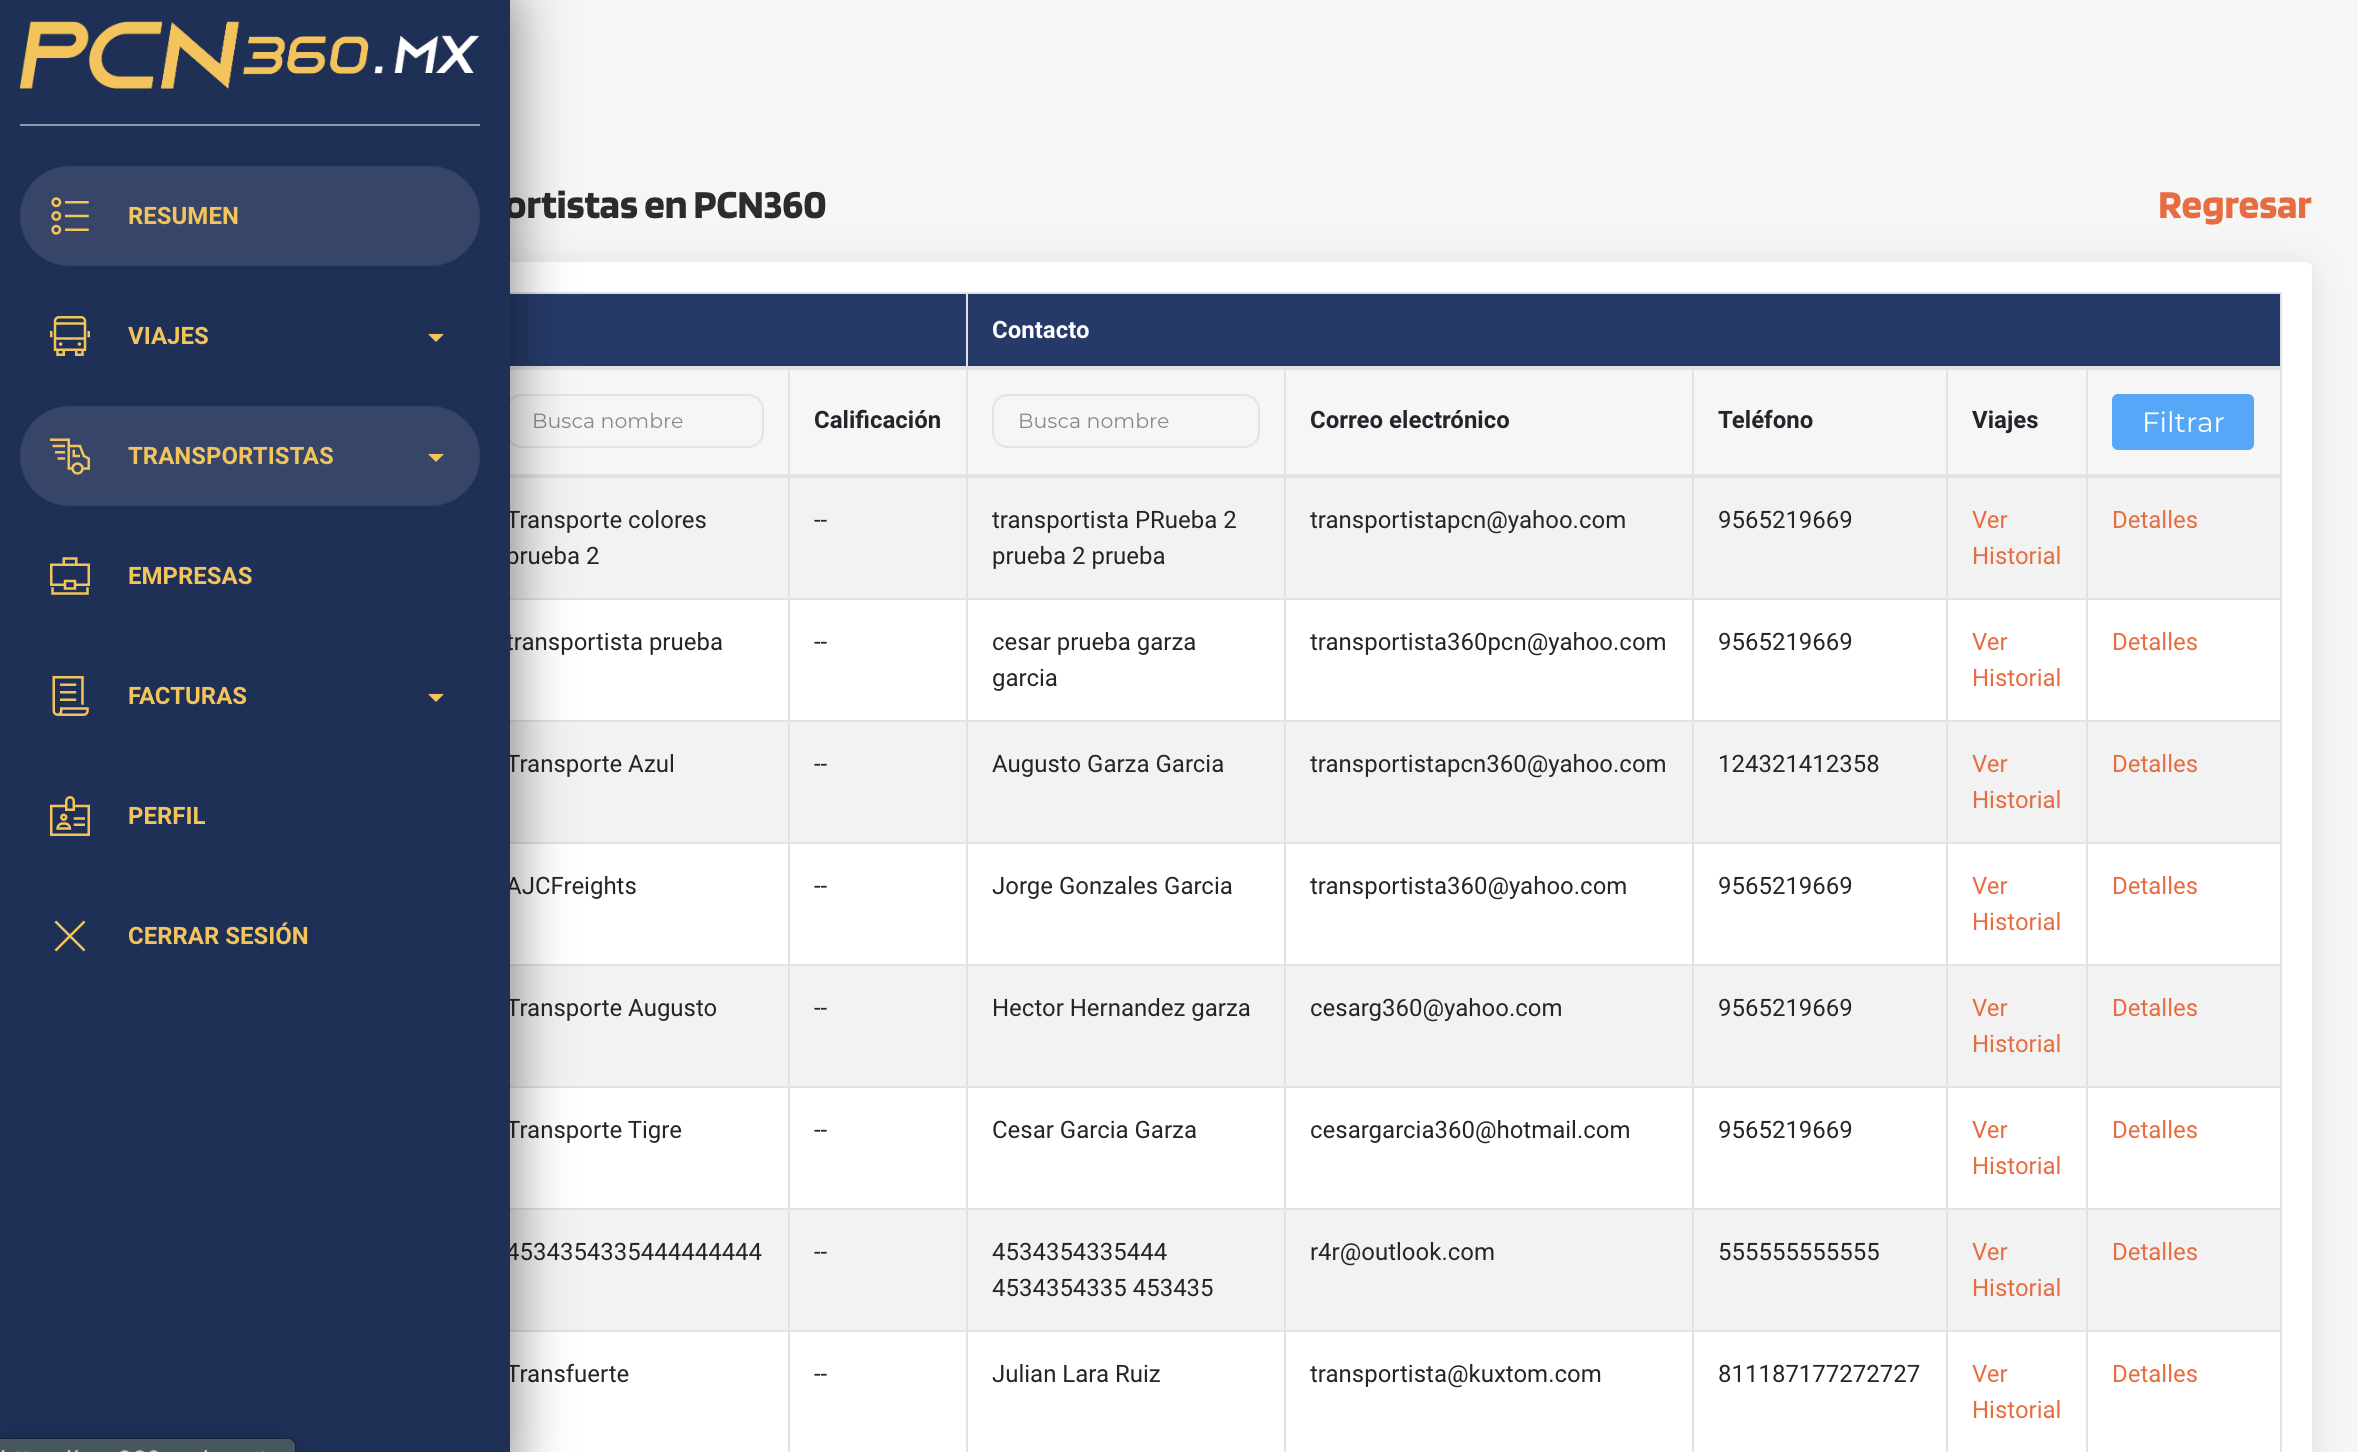Click contact name Hector Hernandez garza

1120,1008
